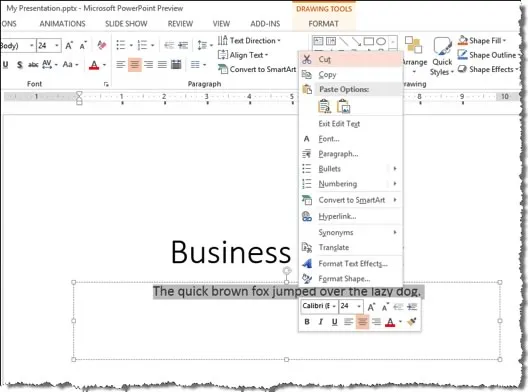Screen dimensions: 528x392
Task: Switch to the ANIMATIONS ribbon tab
Action: (62, 24)
